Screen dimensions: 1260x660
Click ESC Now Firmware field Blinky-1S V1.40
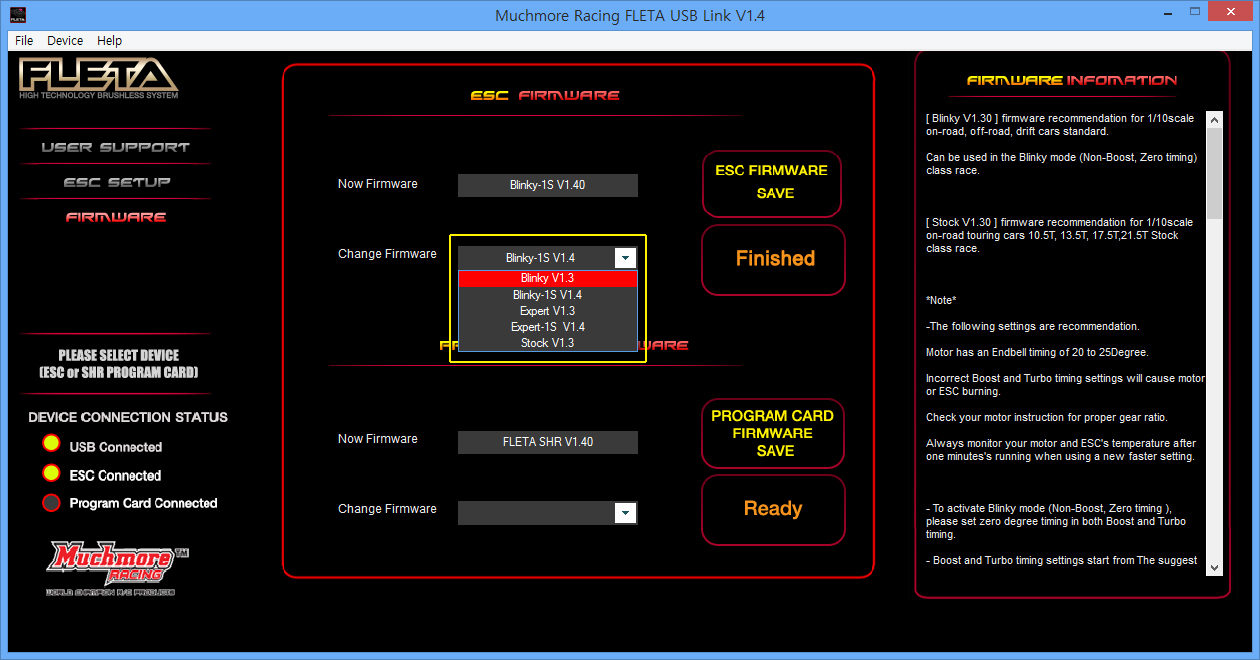tap(547, 185)
